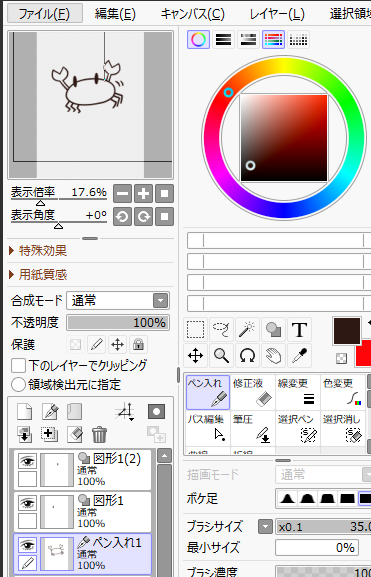Delete layer with trash icon

[x=99, y=434]
